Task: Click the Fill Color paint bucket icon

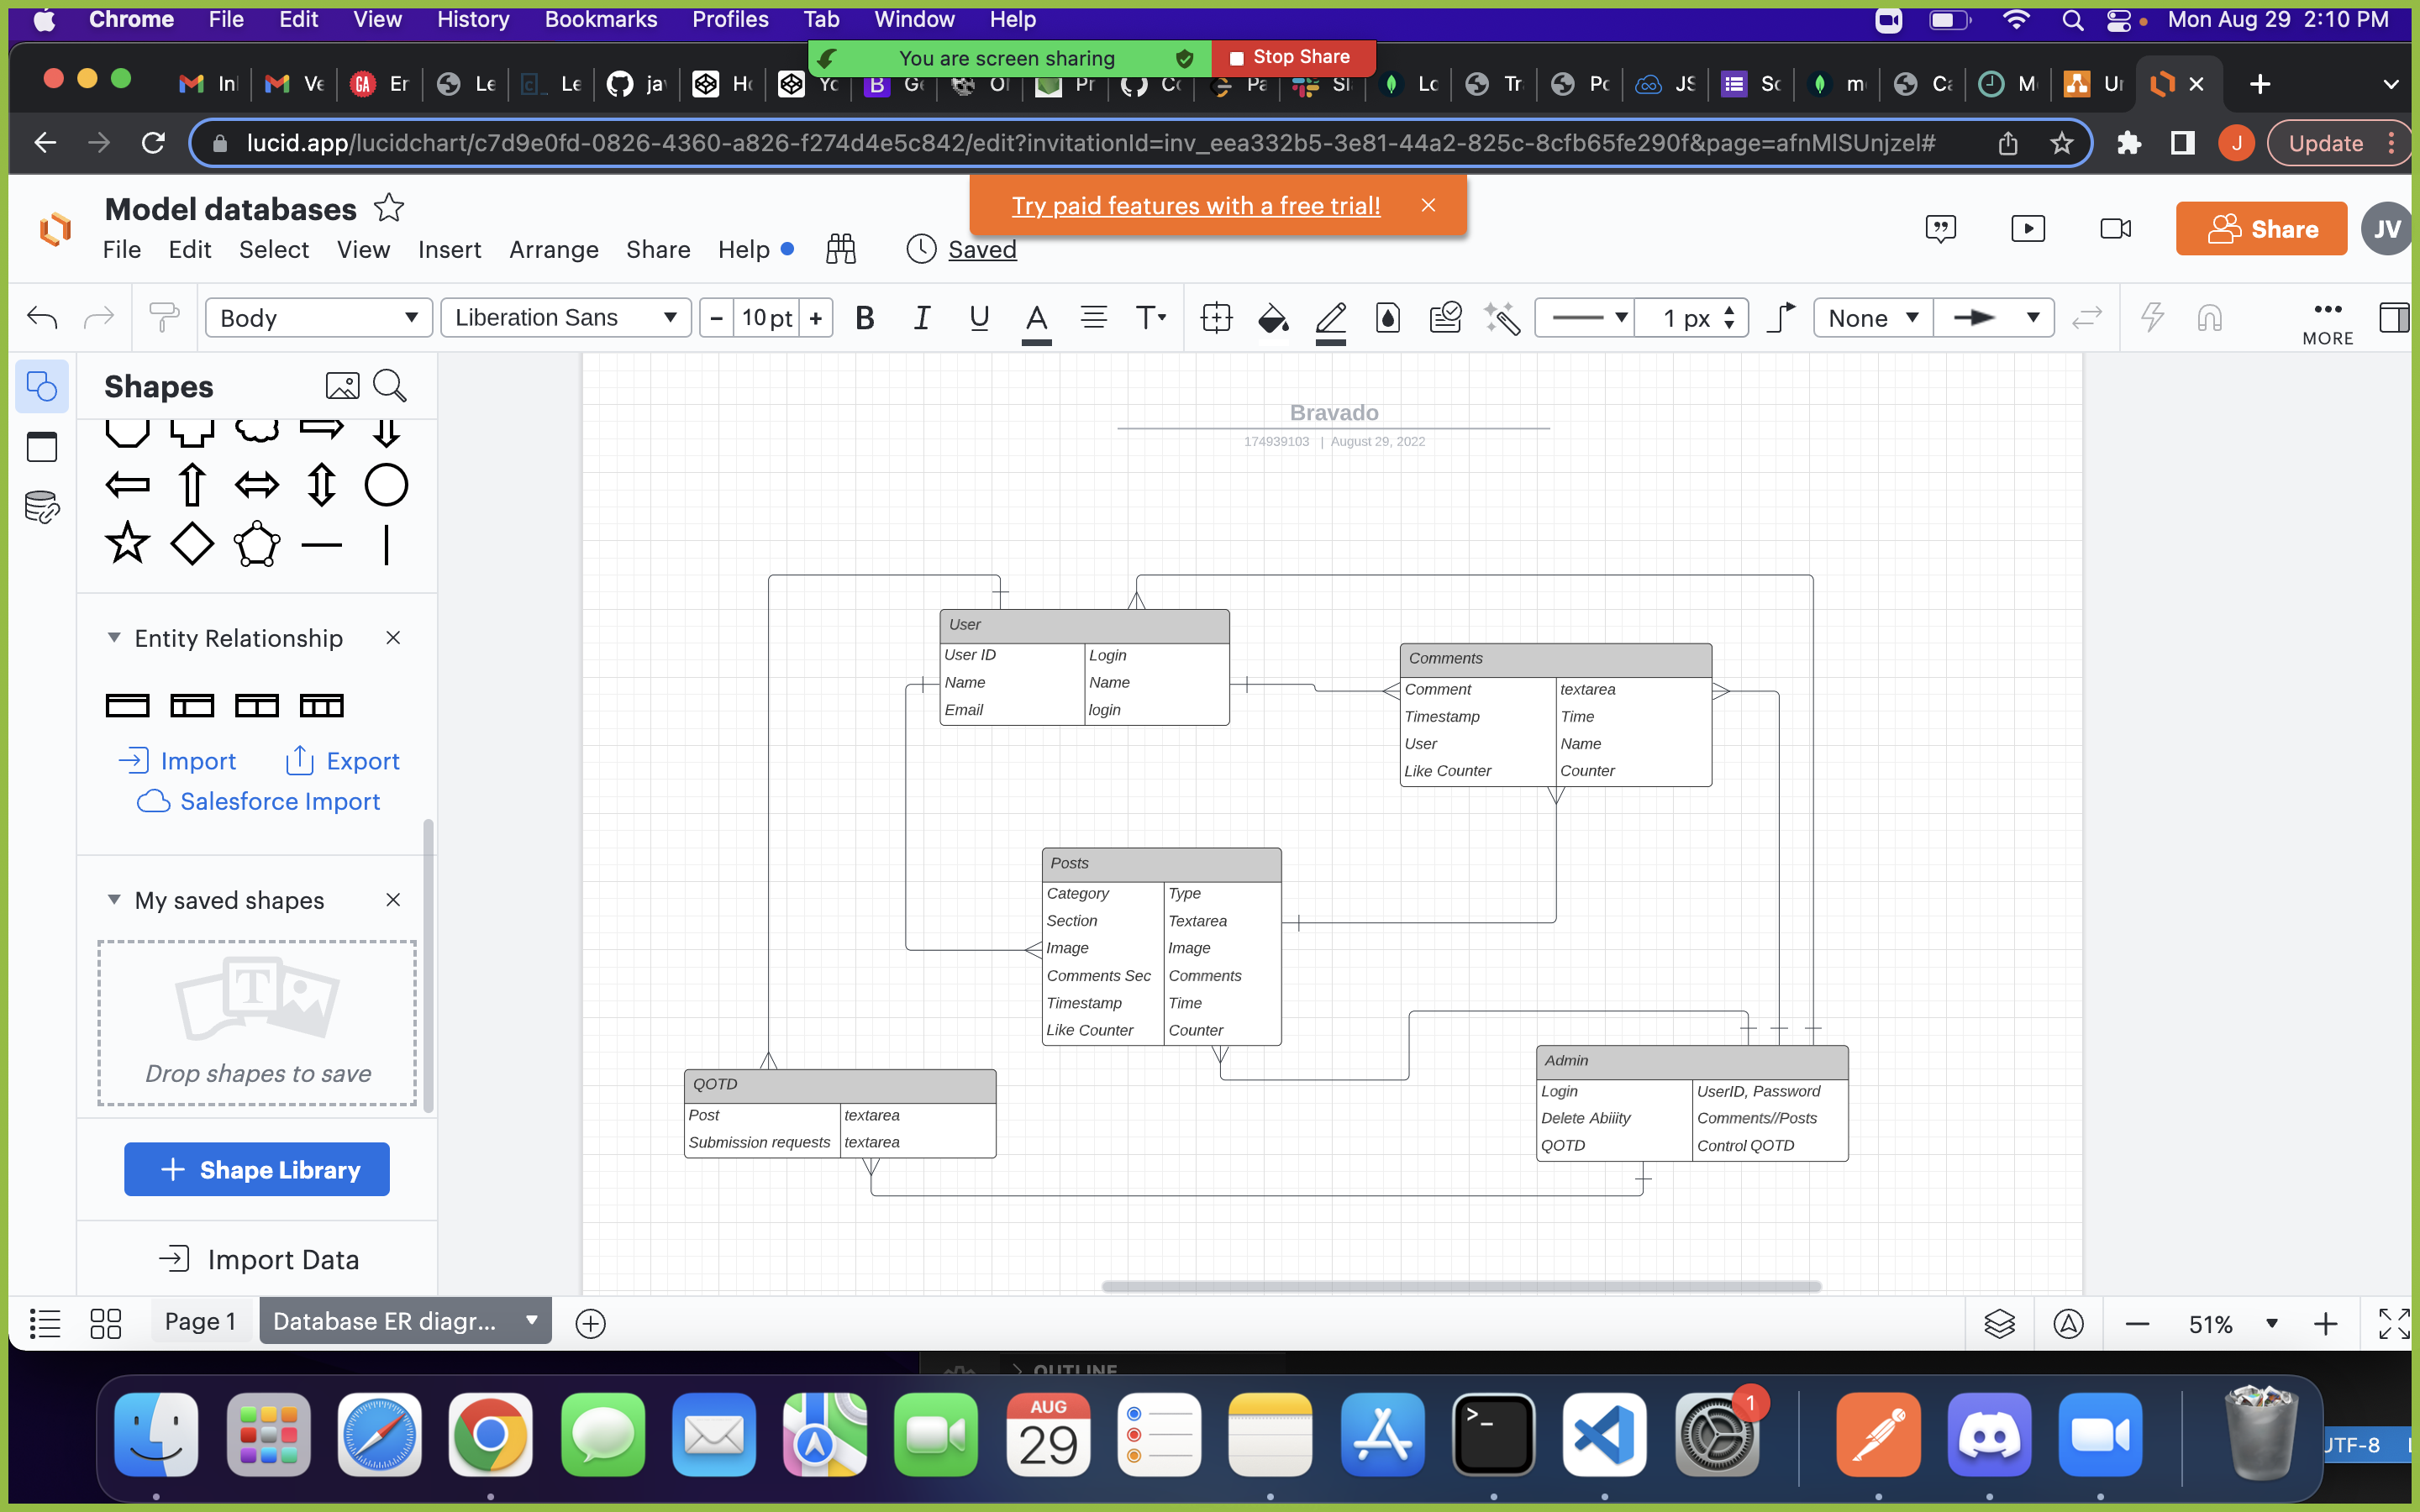Action: (1272, 318)
